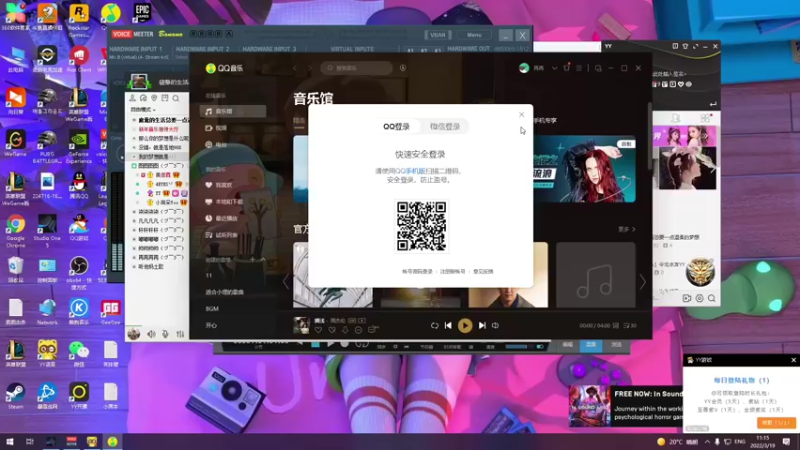Click the orange 领取 button in the YY游戏 popup

point(776,423)
